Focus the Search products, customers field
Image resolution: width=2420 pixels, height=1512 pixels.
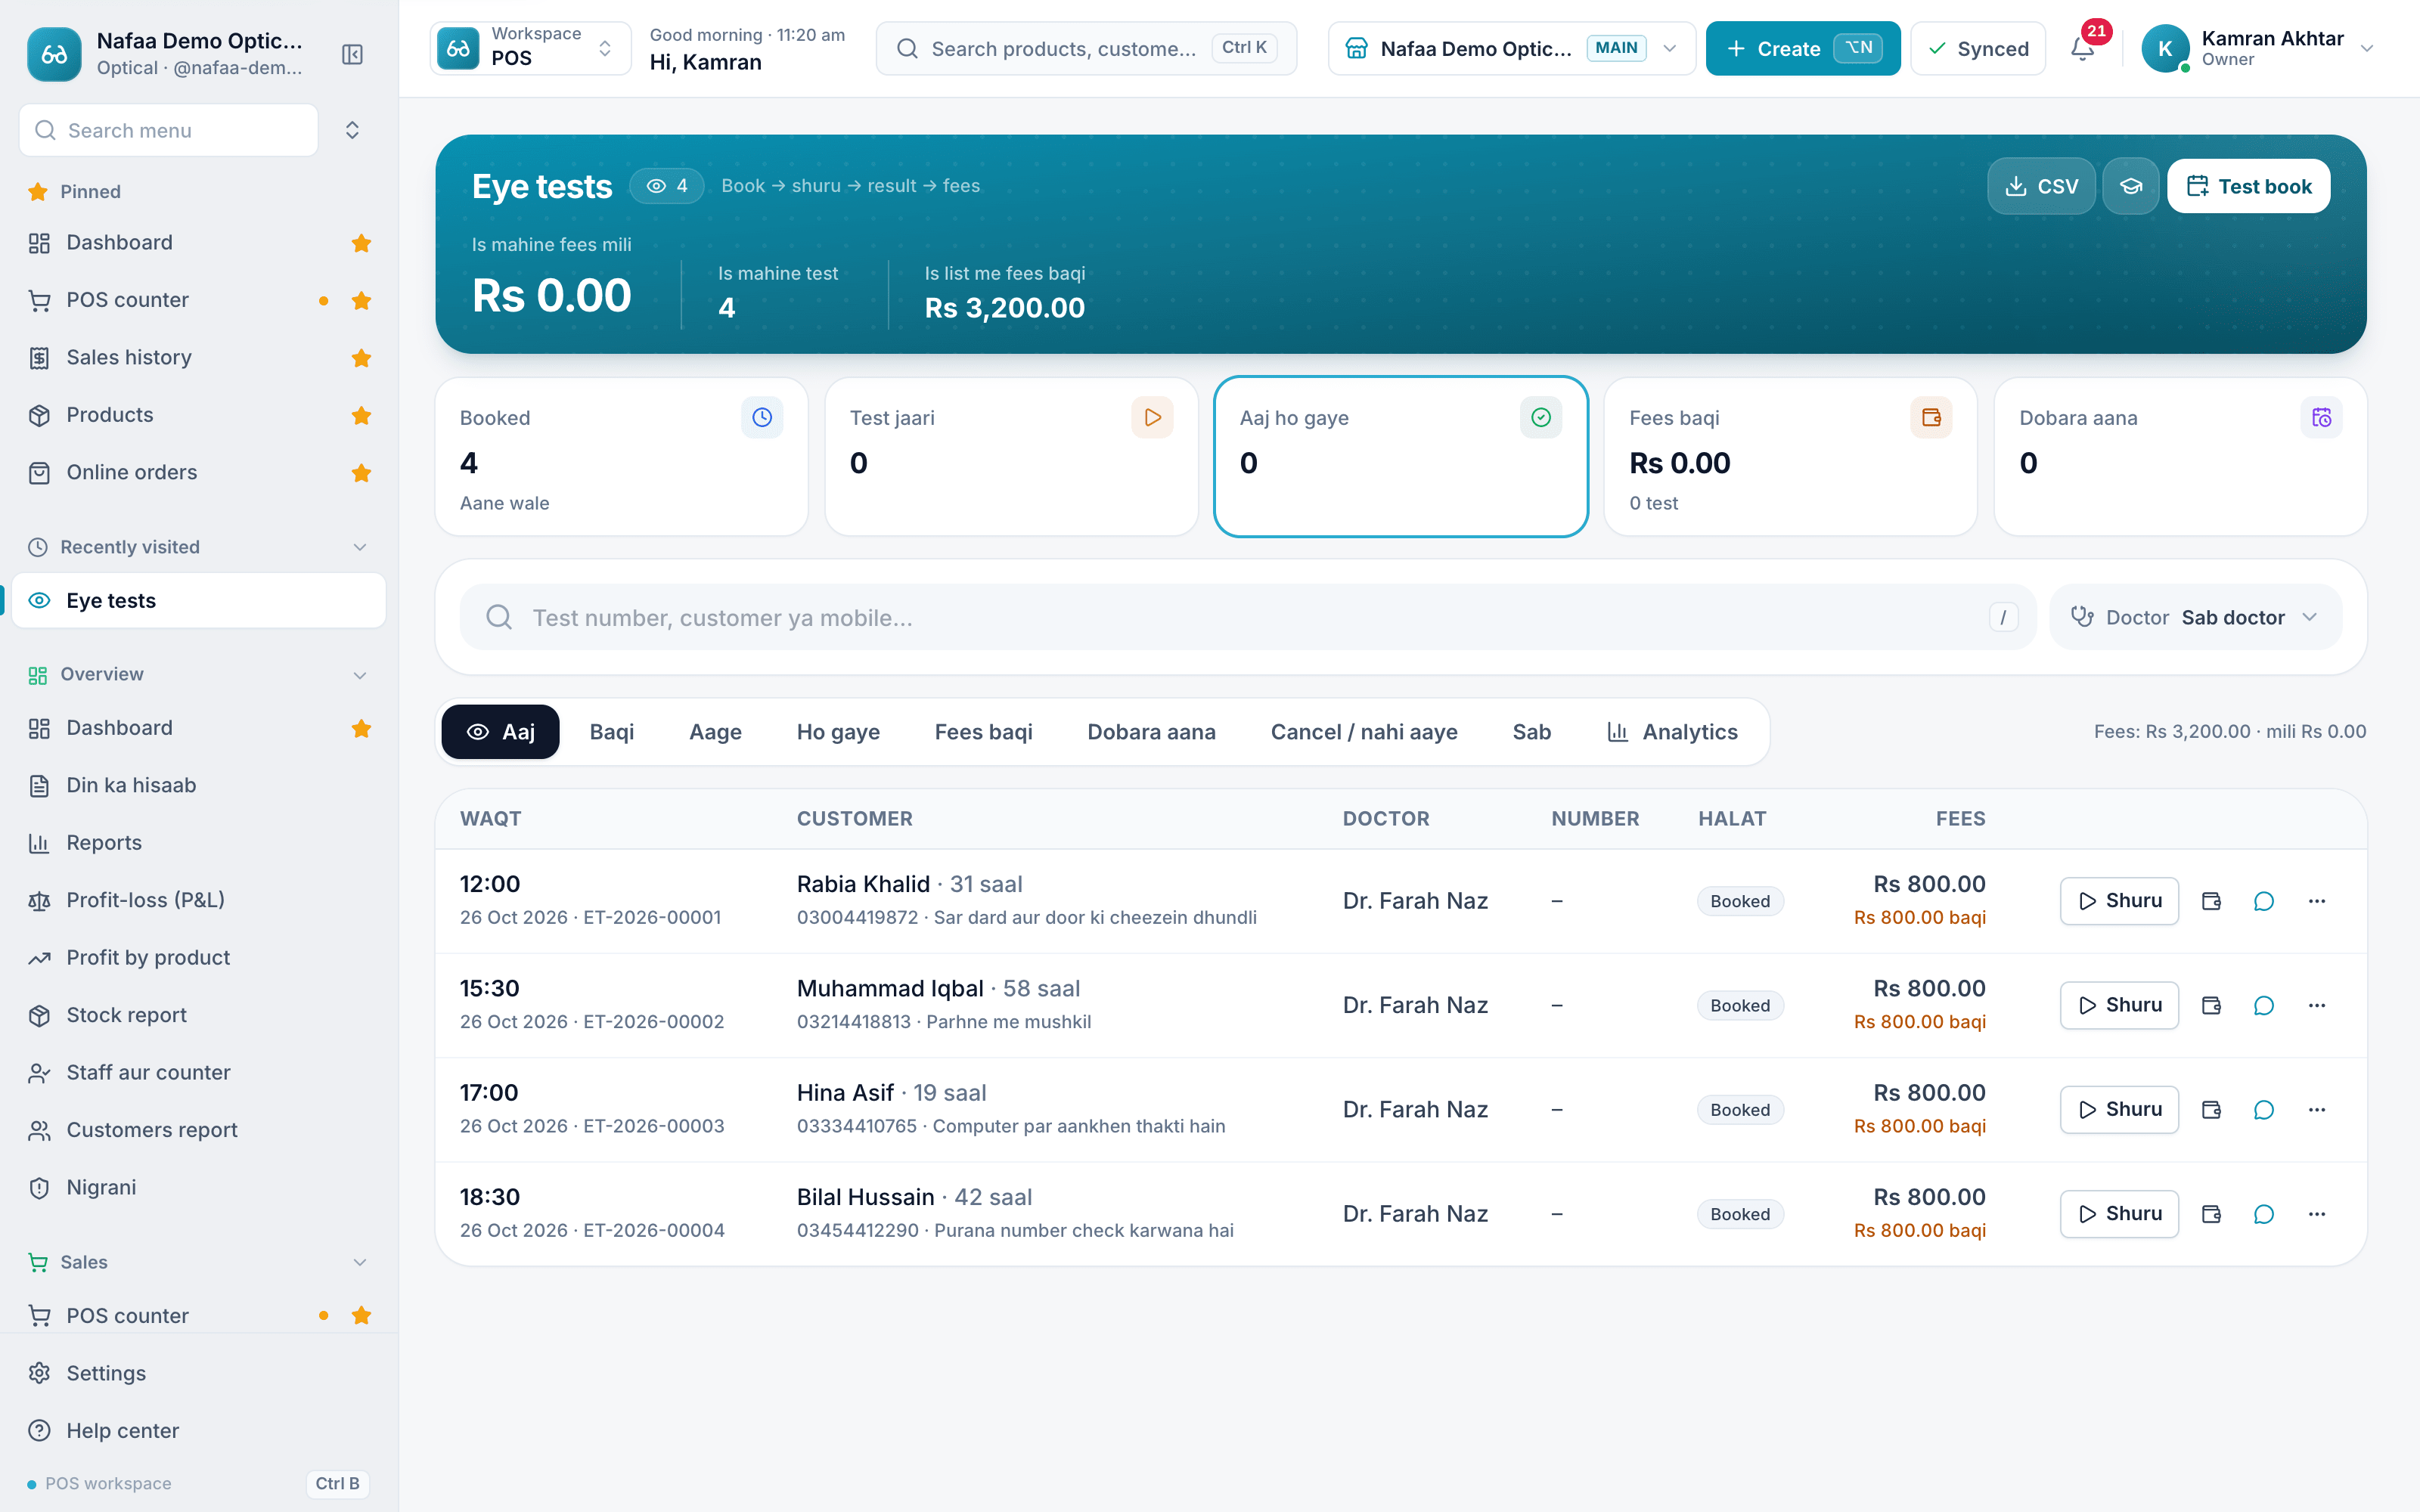coord(1086,48)
